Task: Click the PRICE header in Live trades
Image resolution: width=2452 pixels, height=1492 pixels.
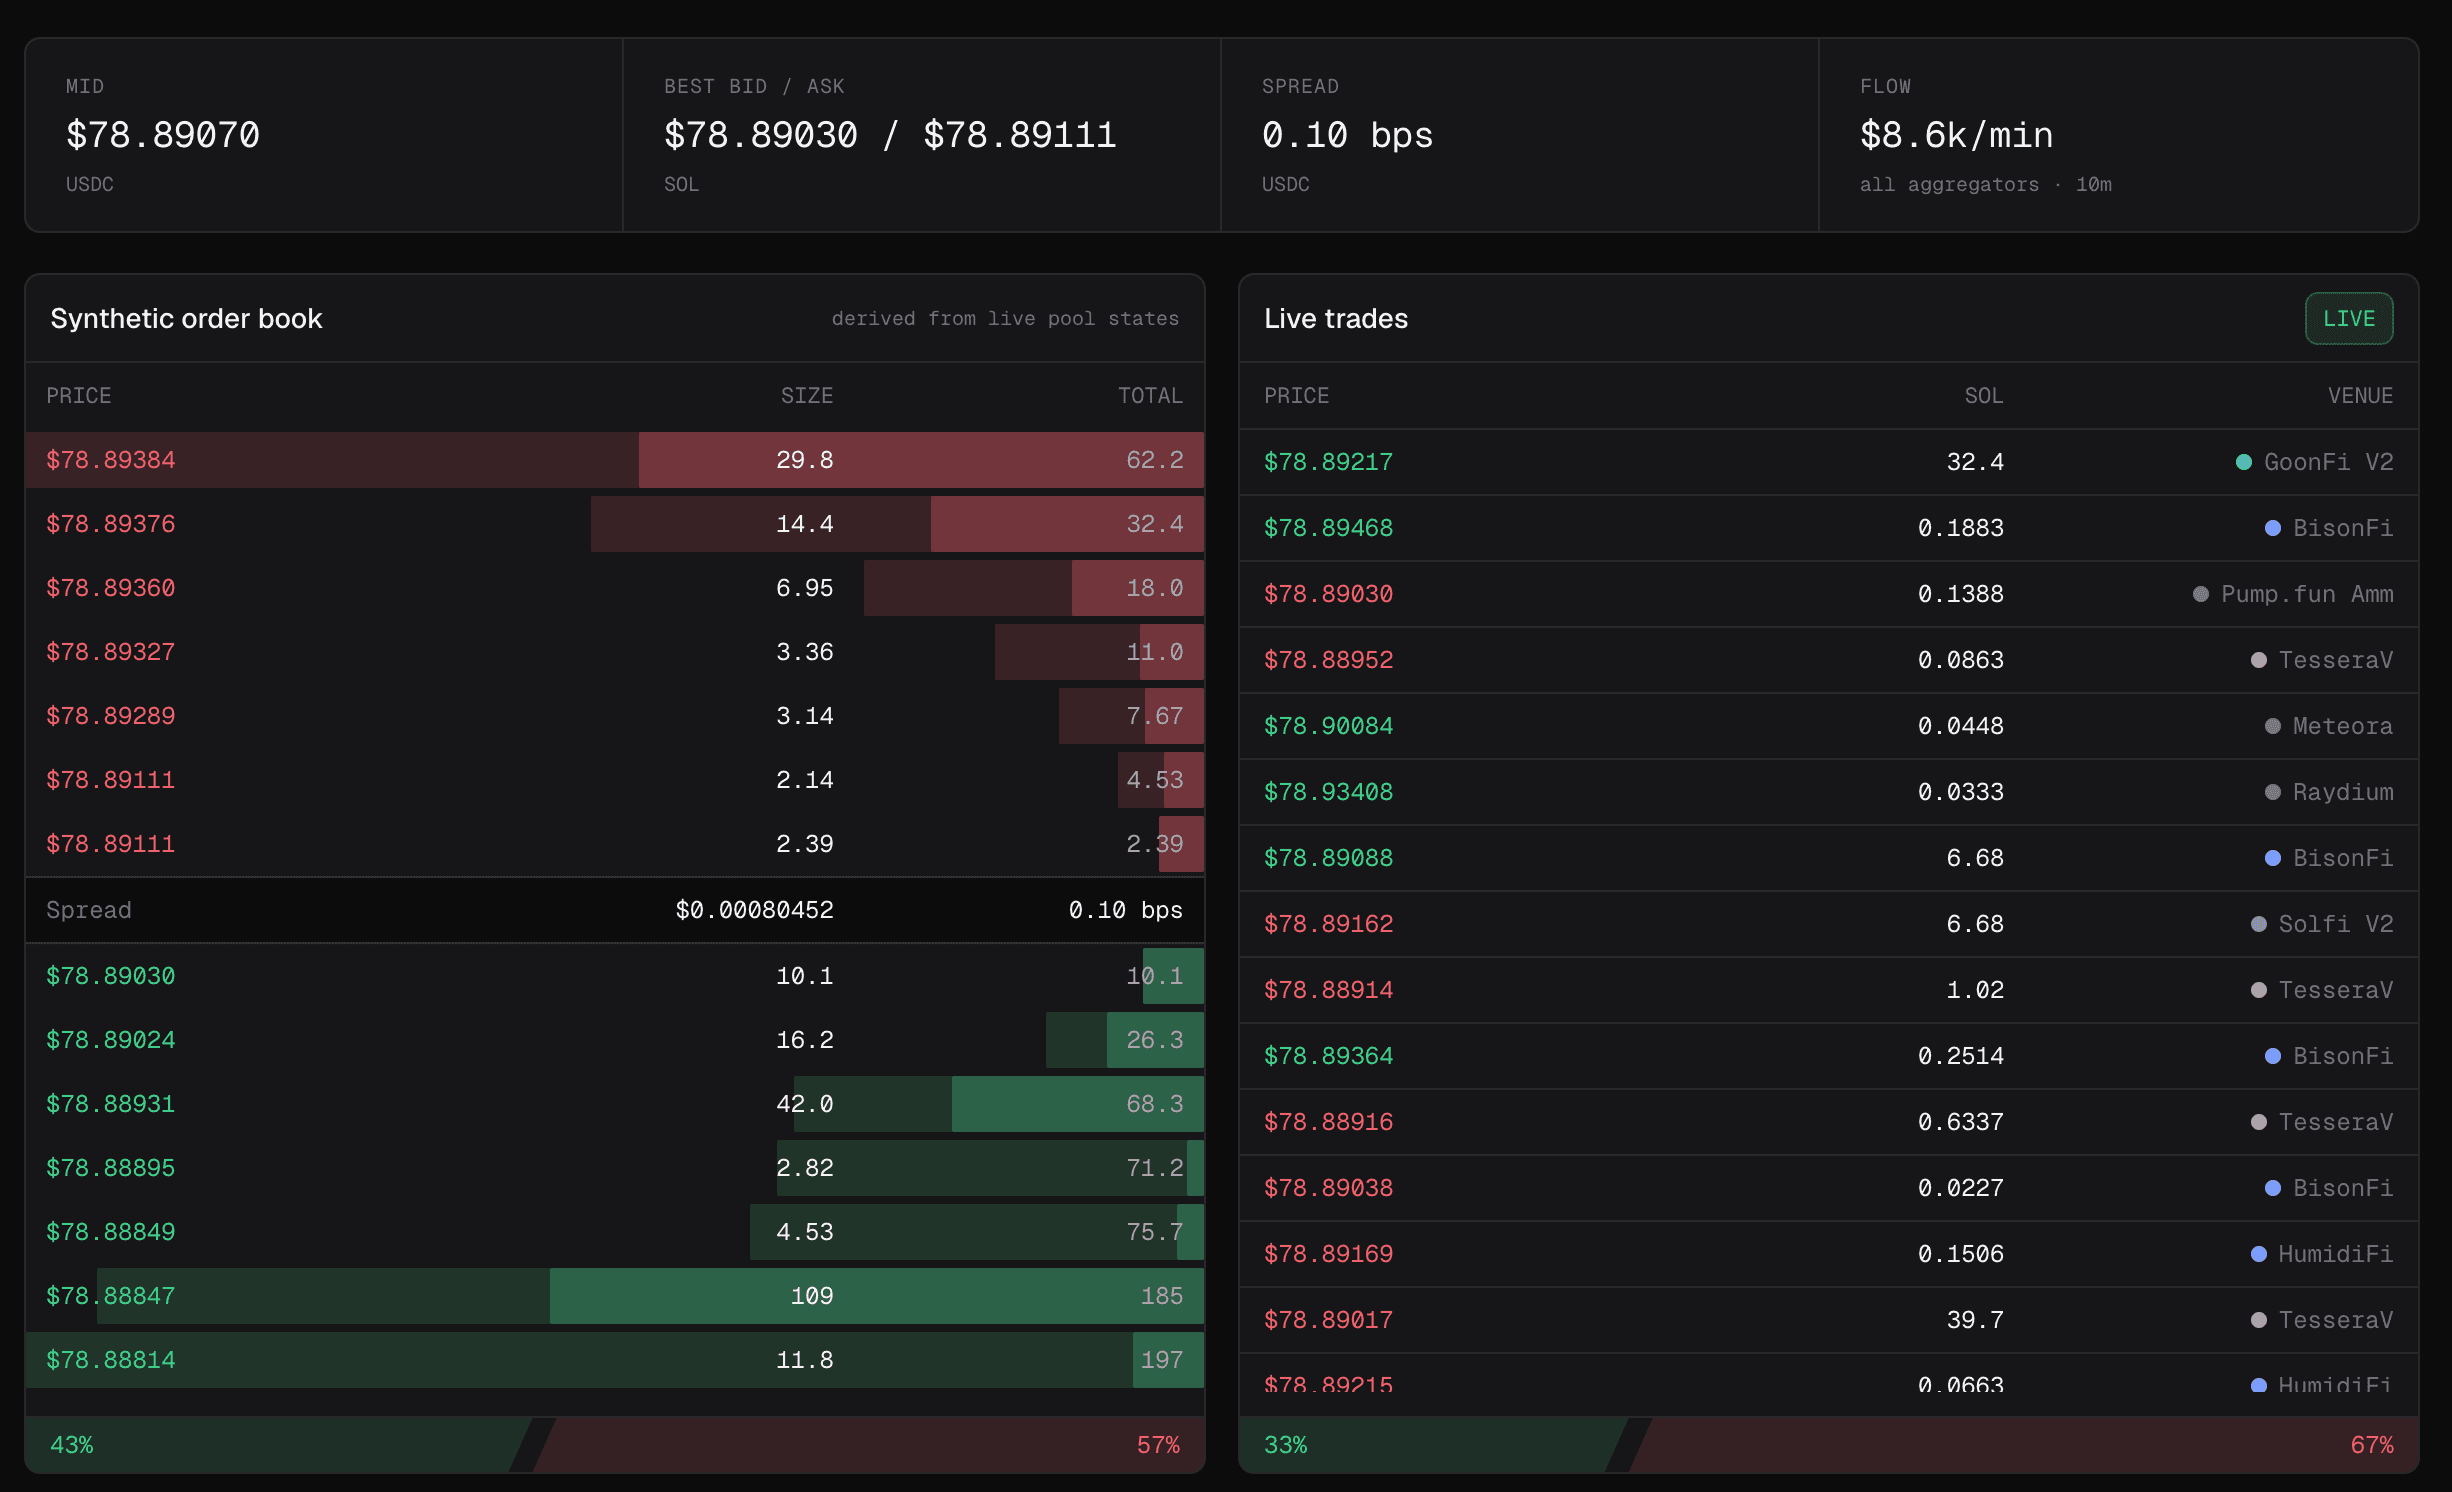Action: pyautogui.click(x=1297, y=396)
